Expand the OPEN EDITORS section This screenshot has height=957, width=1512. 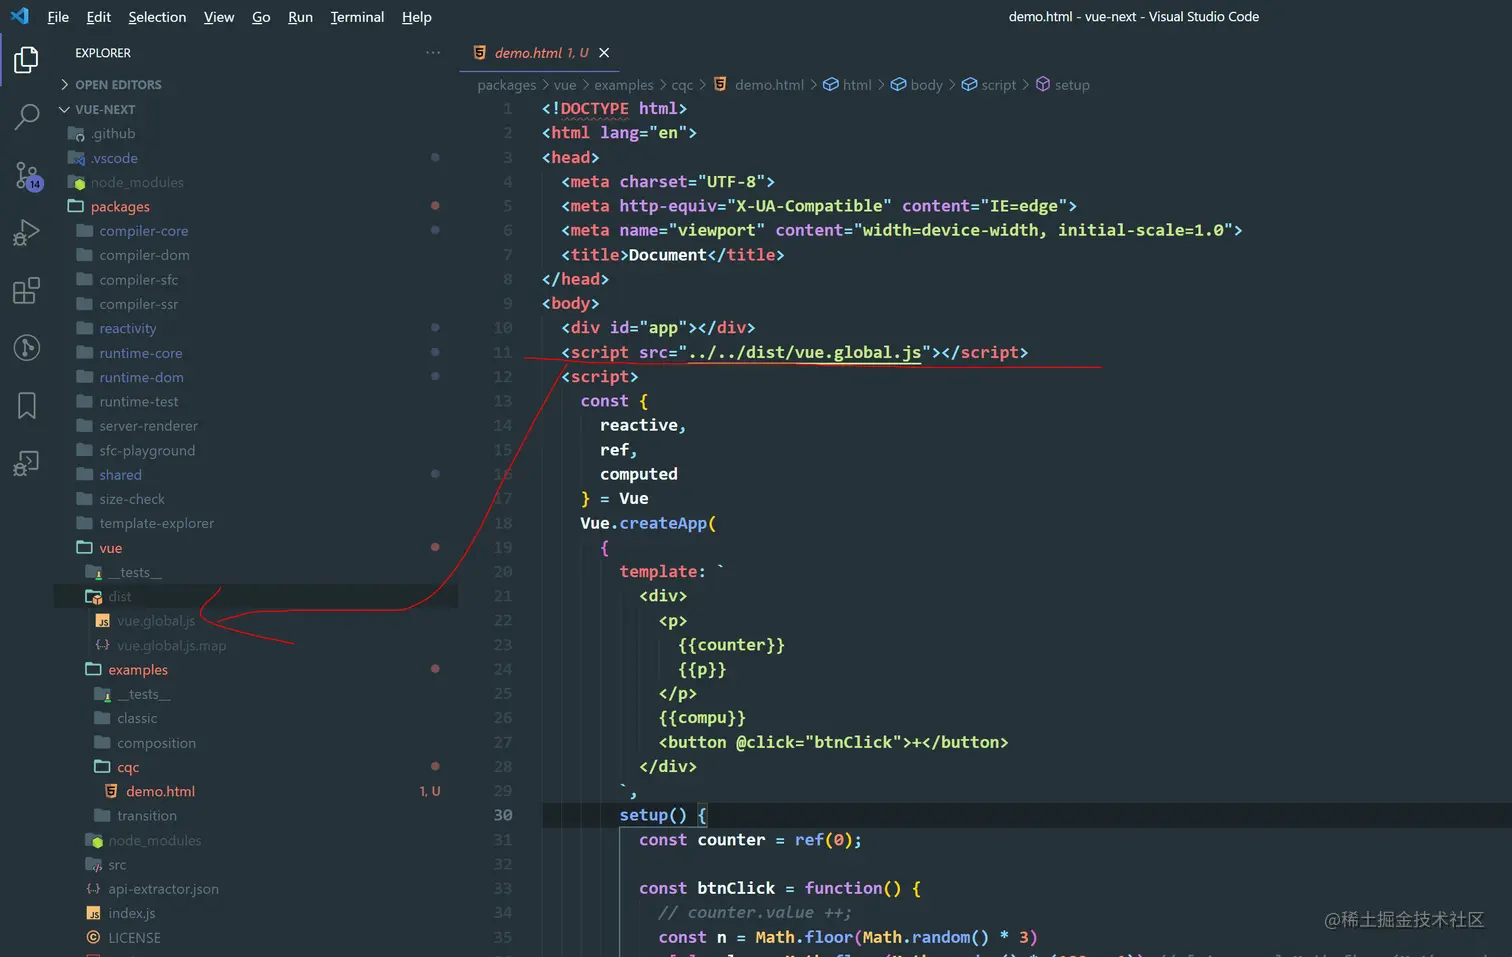[63, 84]
